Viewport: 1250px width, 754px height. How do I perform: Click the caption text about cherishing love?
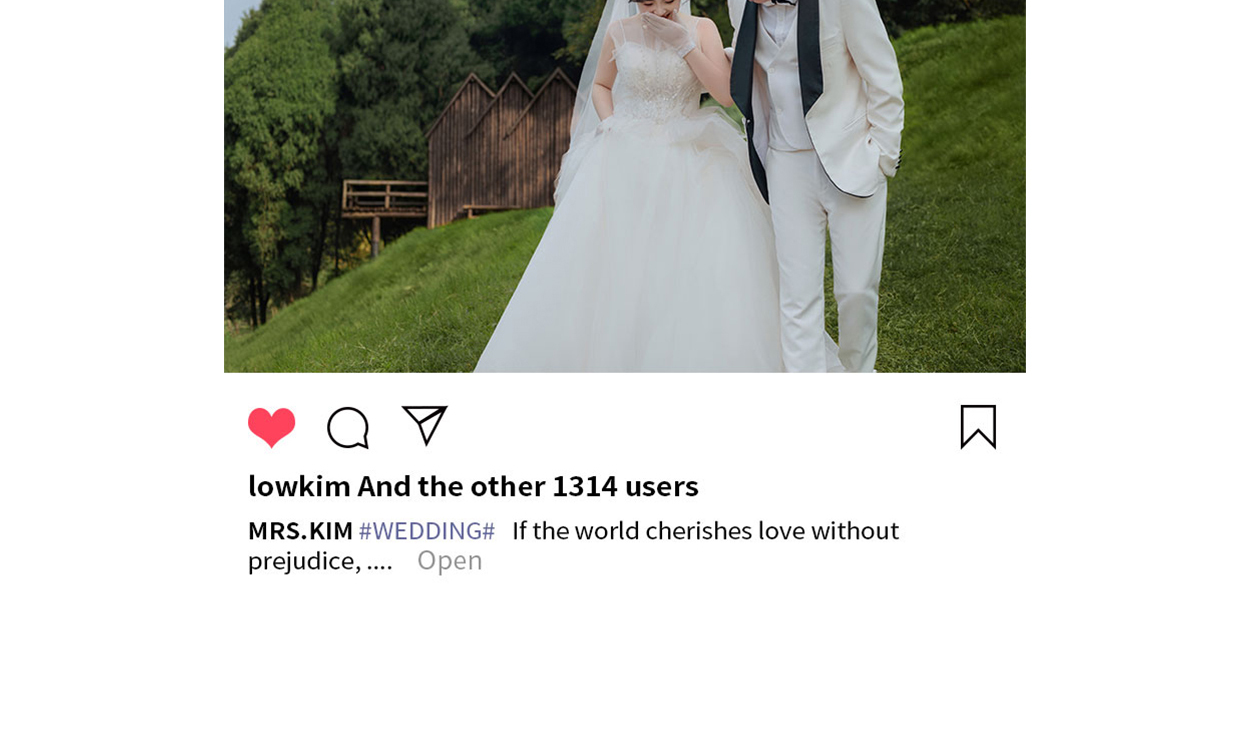point(705,531)
